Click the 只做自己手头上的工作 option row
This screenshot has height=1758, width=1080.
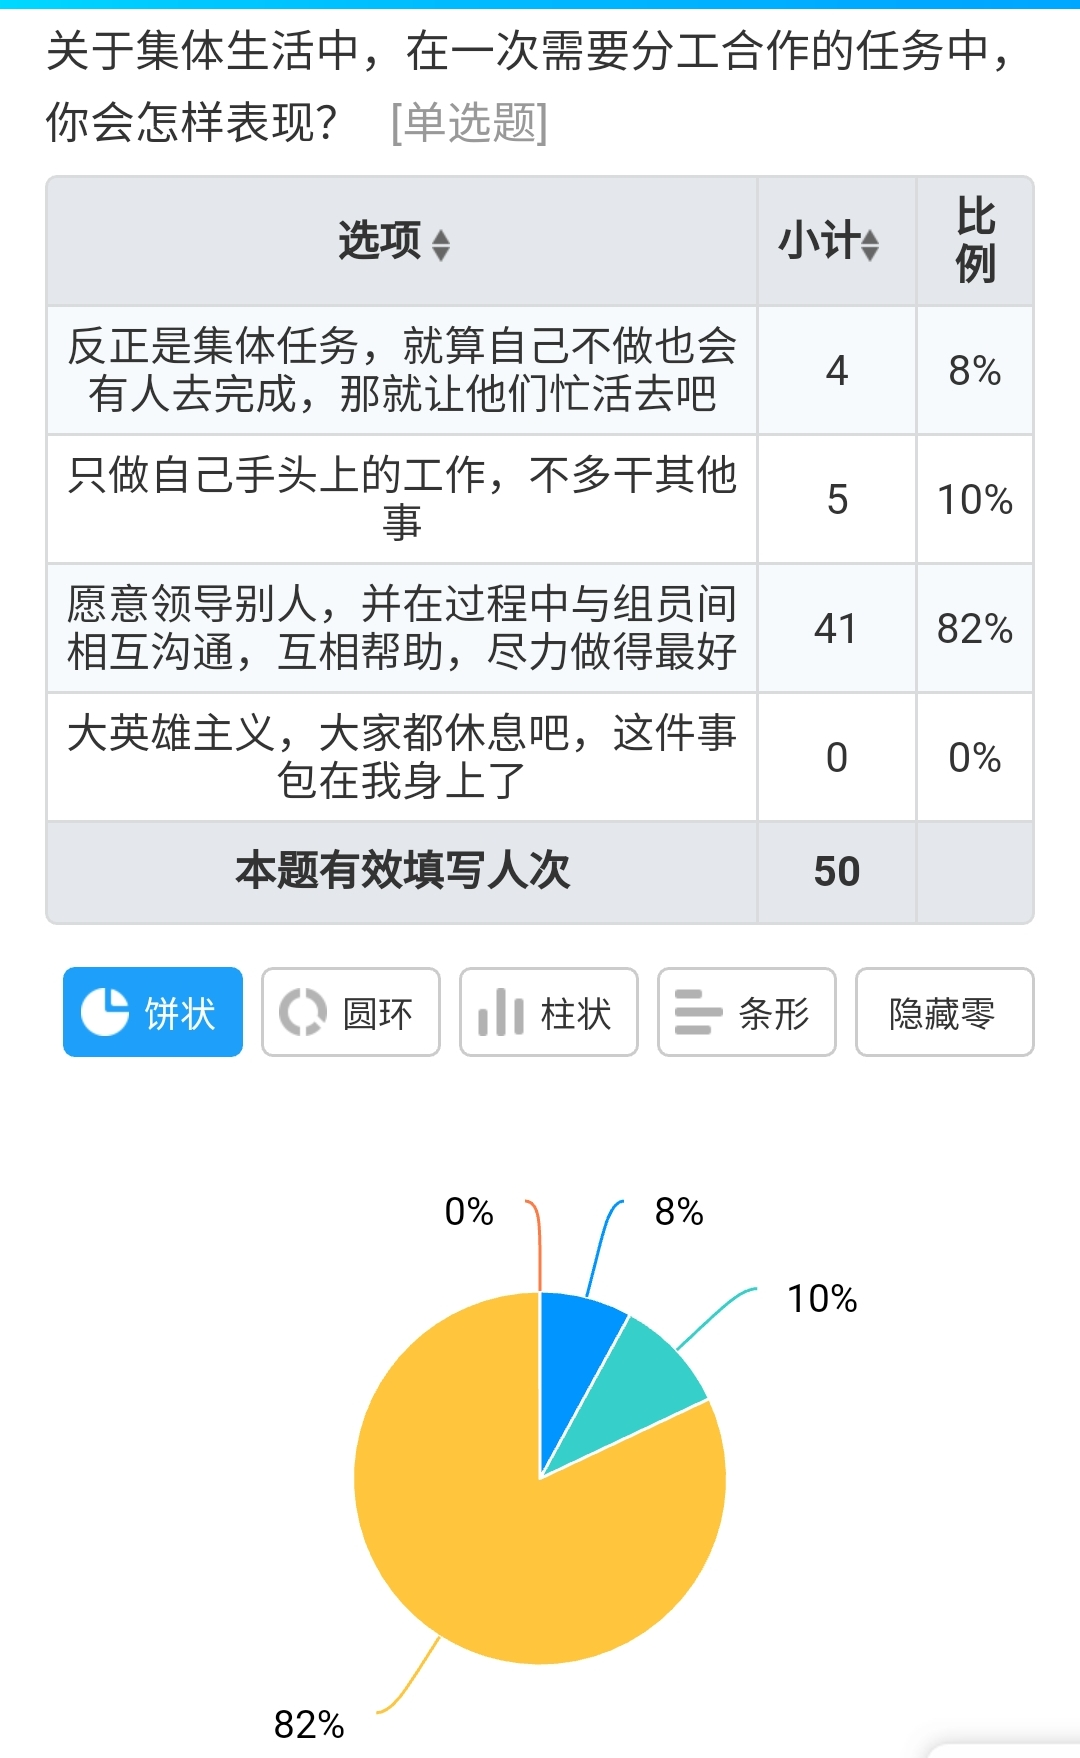click(x=401, y=498)
